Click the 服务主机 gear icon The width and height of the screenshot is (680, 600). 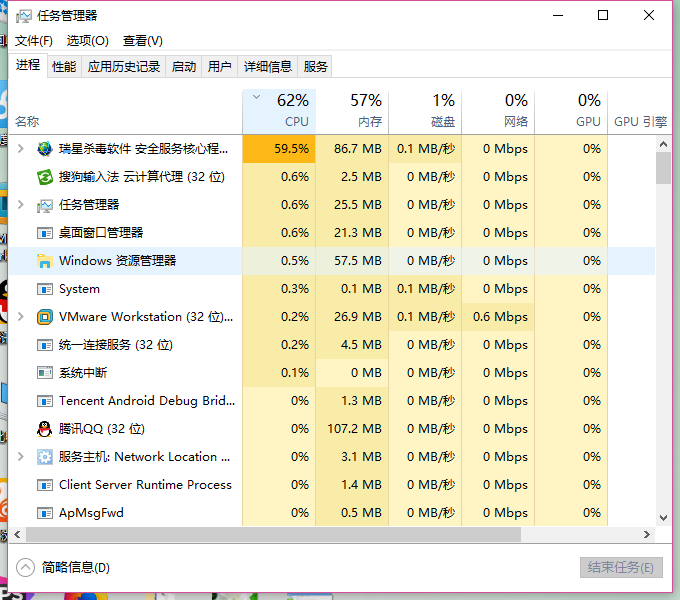[45, 457]
